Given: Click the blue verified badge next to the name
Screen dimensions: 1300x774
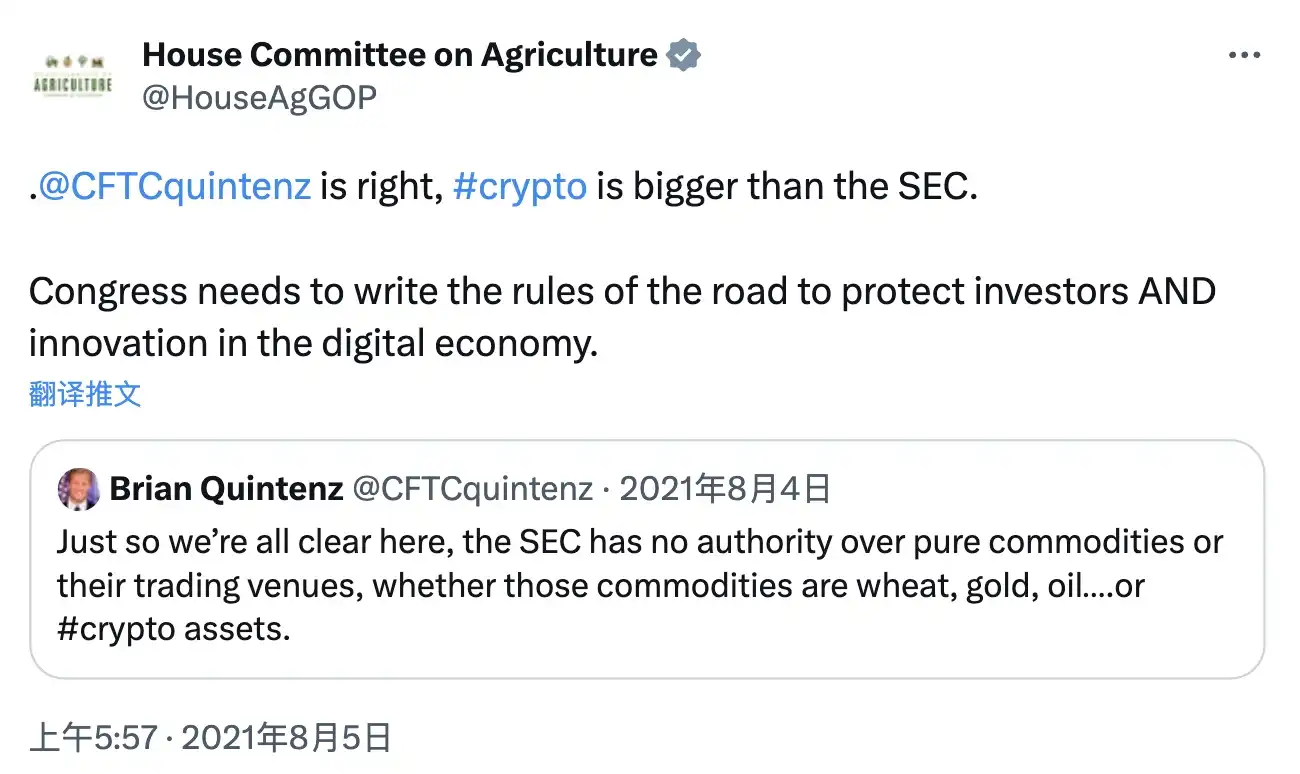Looking at the screenshot, I should (x=682, y=54).
